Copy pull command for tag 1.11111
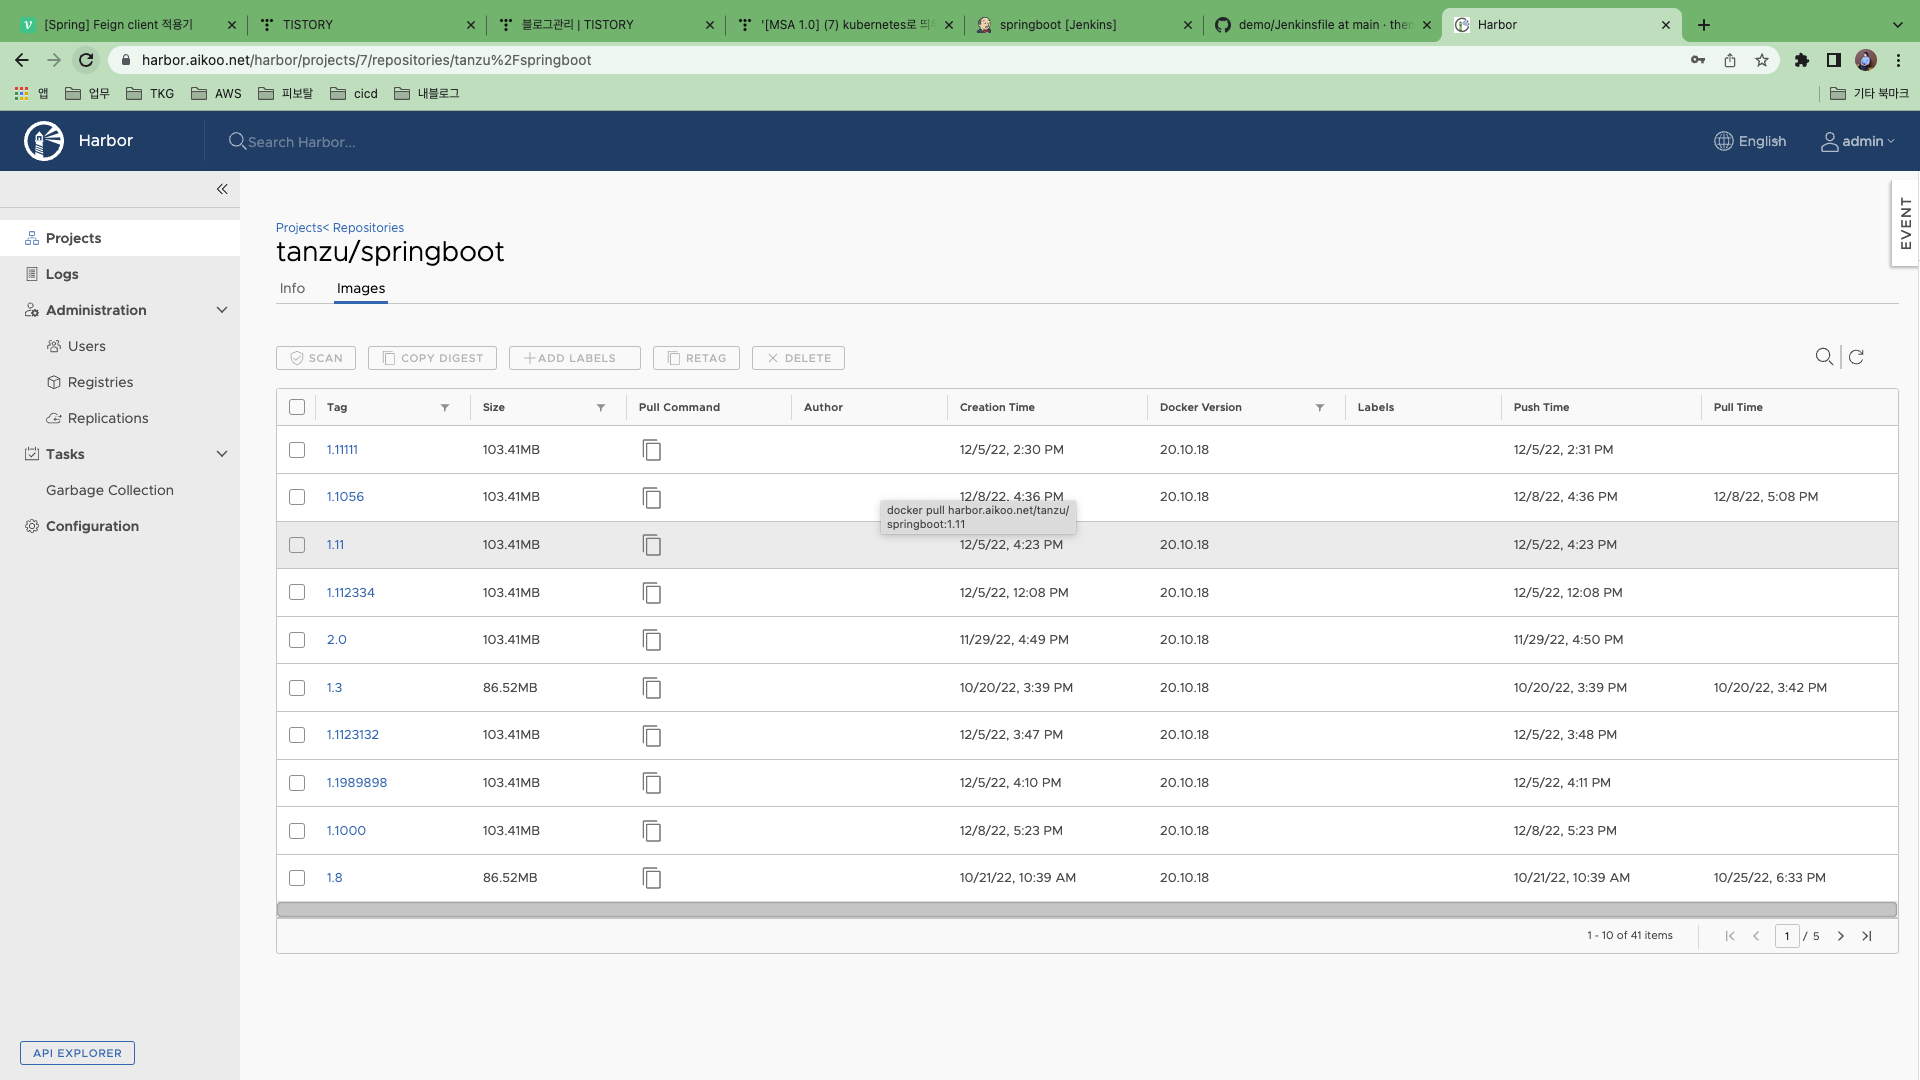The height and width of the screenshot is (1080, 1920). pyautogui.click(x=652, y=450)
